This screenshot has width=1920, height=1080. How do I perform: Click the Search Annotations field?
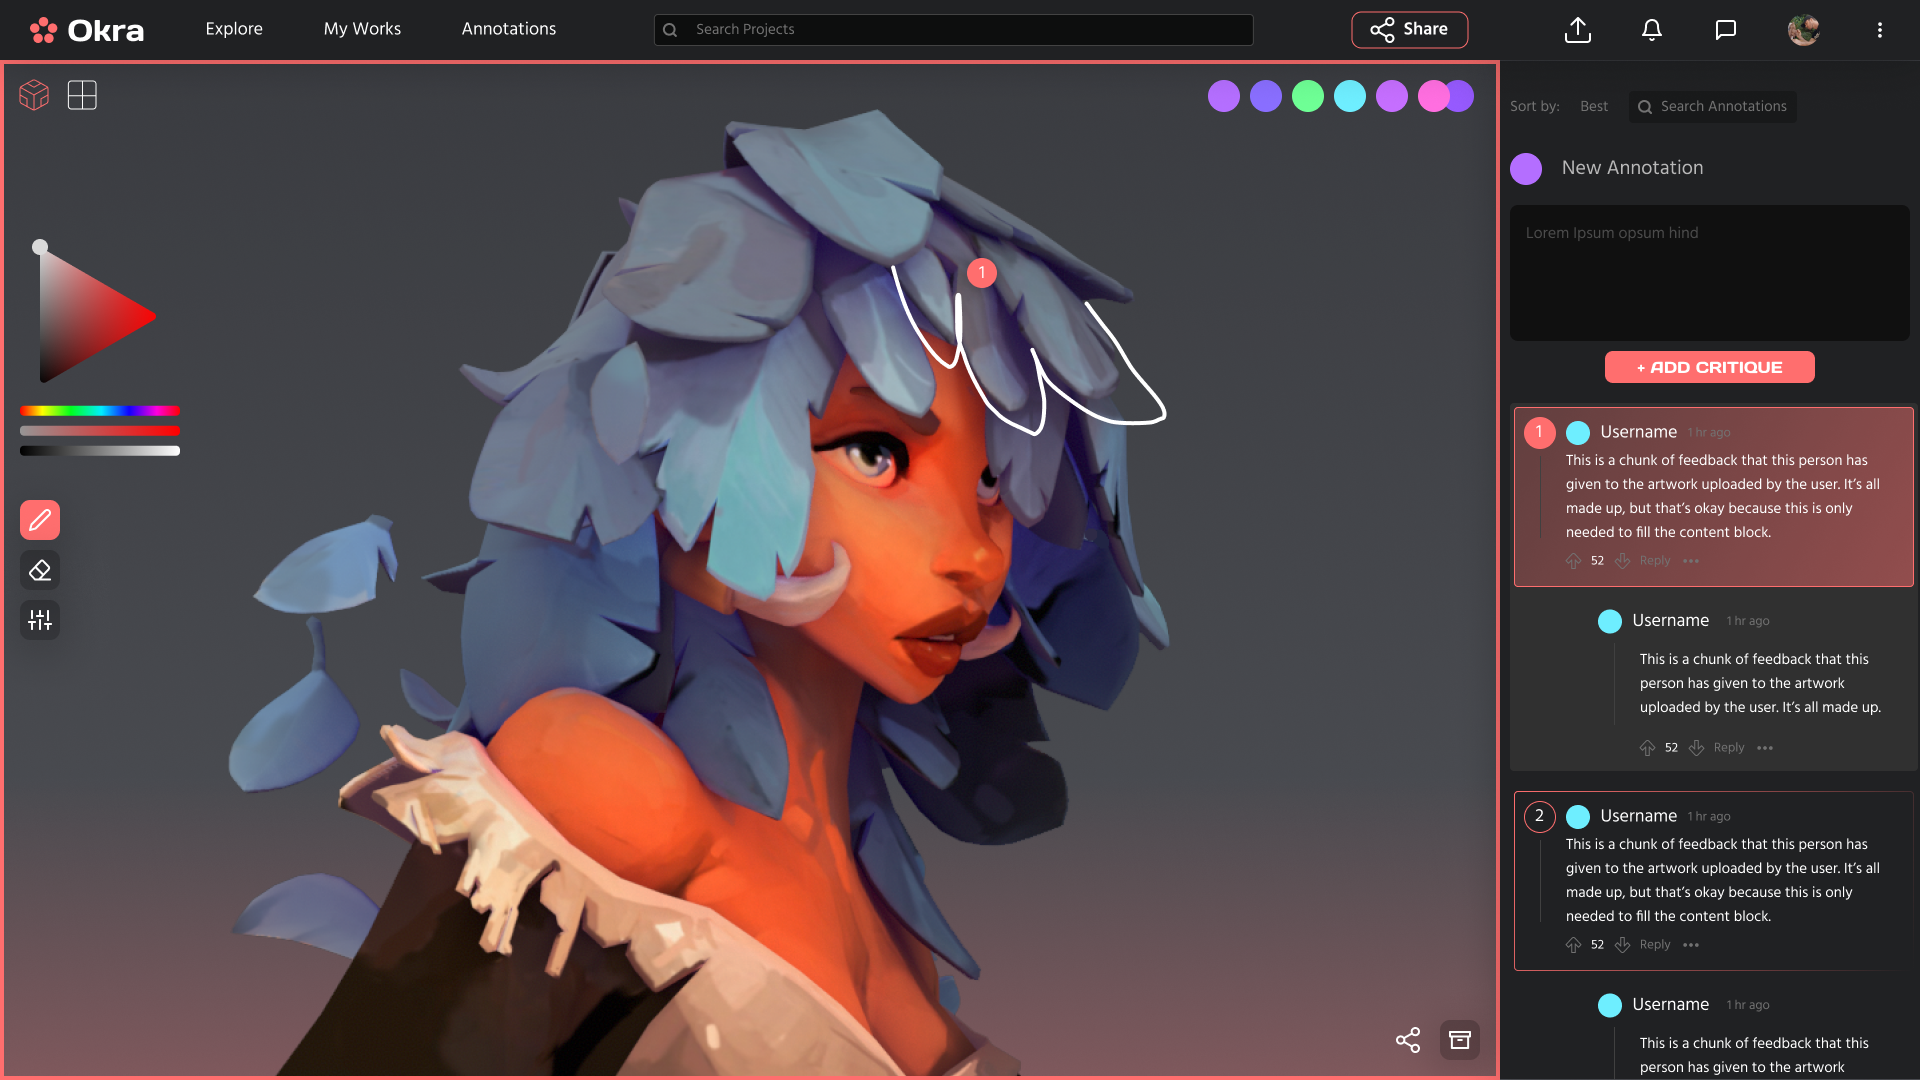point(1713,107)
